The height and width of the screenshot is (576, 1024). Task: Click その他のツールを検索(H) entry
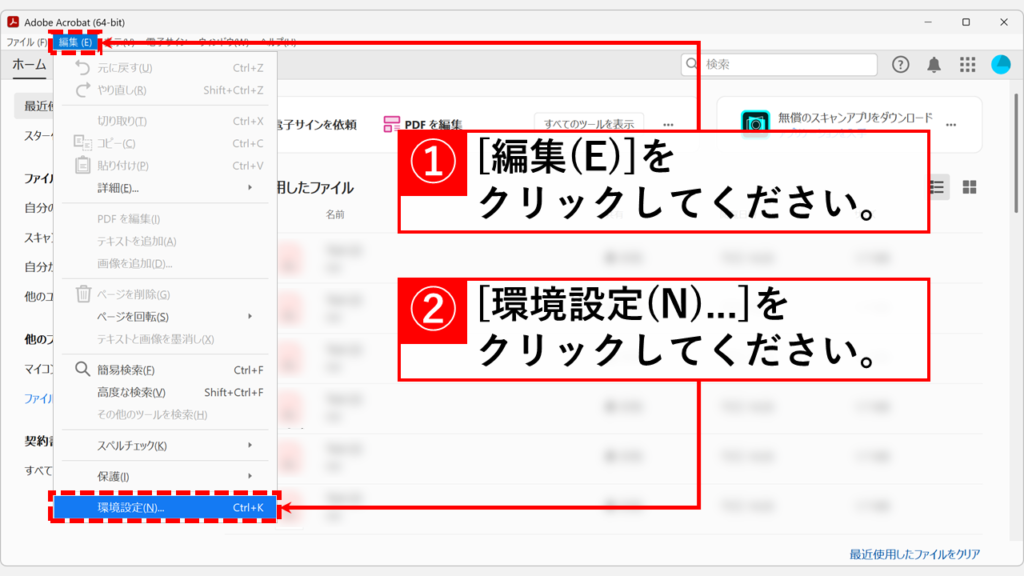(x=165, y=415)
